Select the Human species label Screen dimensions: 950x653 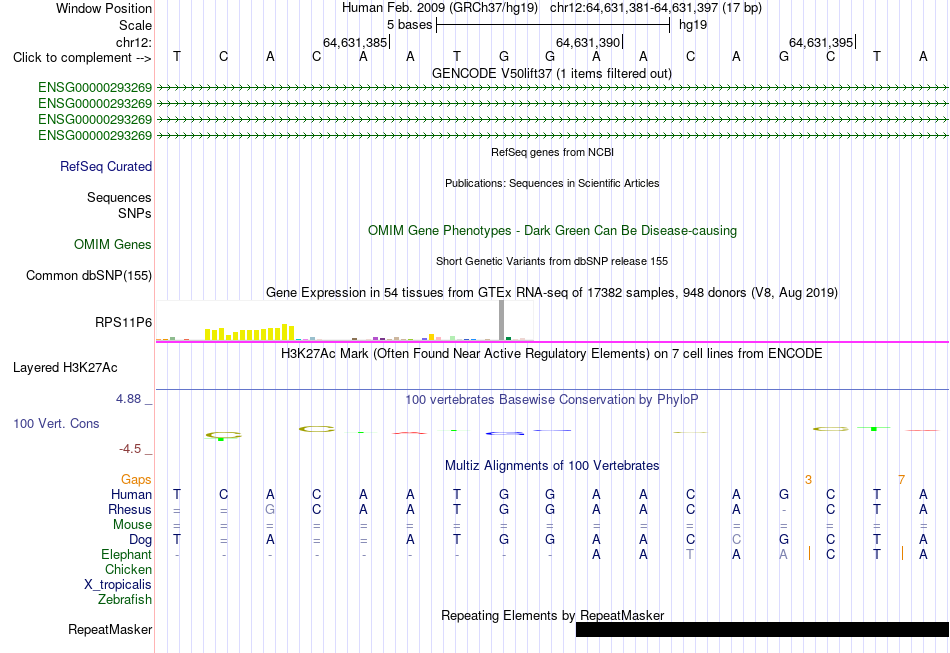point(131,494)
